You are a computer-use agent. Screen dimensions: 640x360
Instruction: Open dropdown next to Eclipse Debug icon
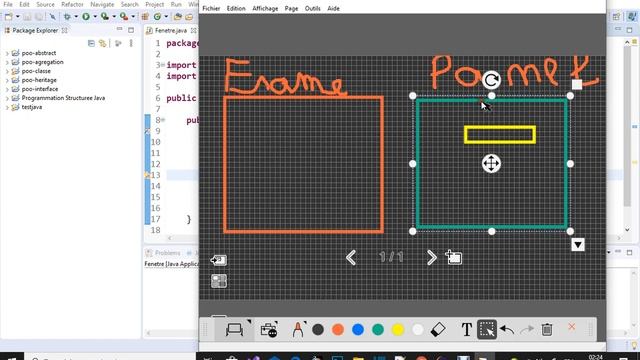(76, 16)
